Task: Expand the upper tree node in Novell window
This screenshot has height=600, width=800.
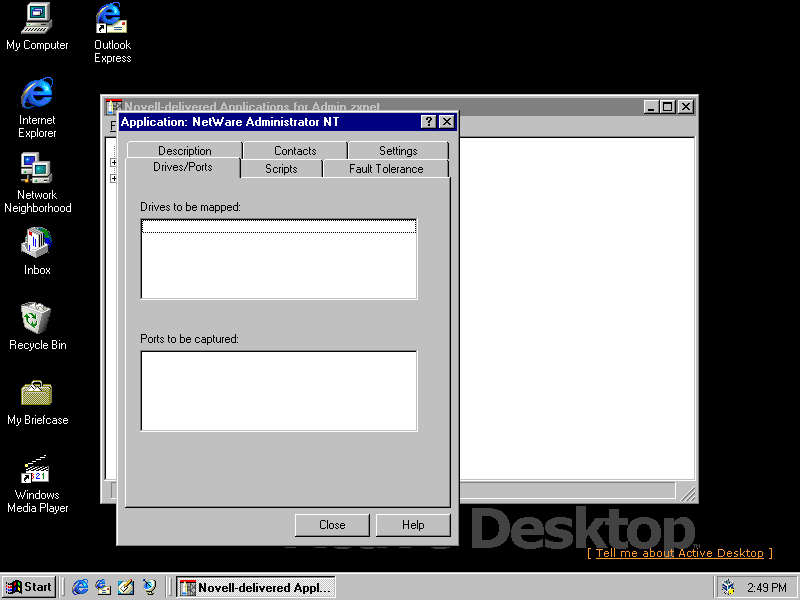Action: point(114,162)
